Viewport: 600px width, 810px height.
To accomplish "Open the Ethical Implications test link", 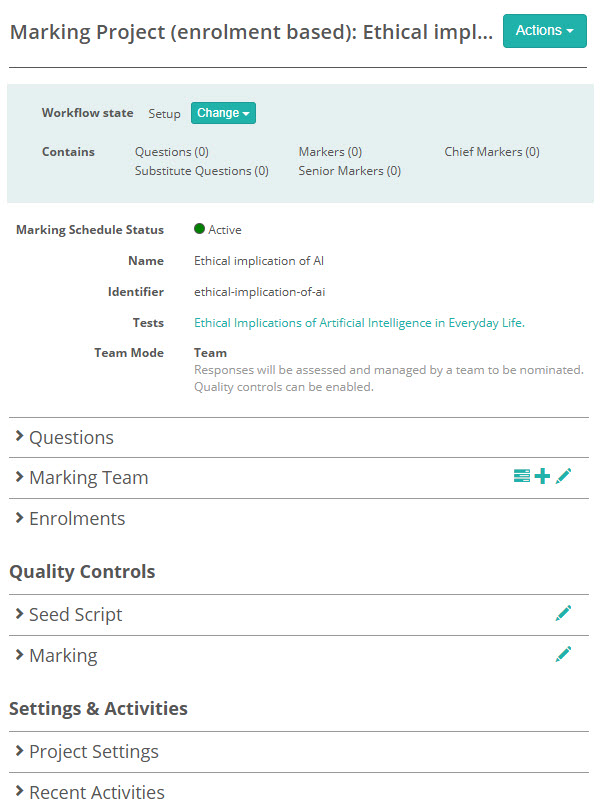I will tap(359, 323).
